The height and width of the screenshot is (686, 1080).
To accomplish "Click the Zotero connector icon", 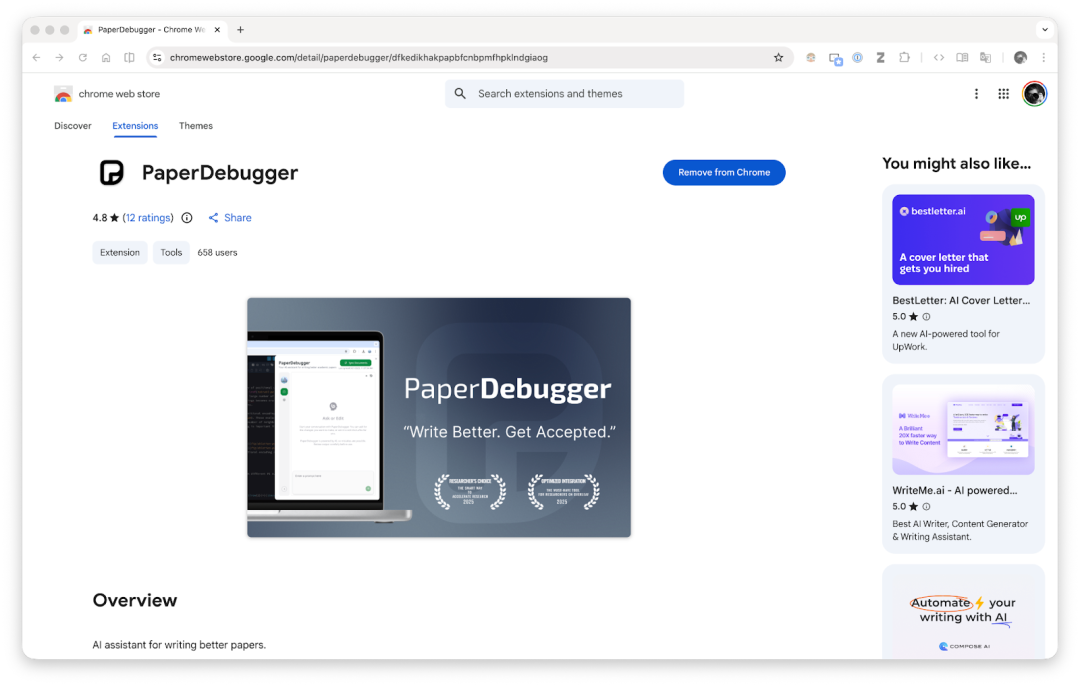I will [x=880, y=57].
